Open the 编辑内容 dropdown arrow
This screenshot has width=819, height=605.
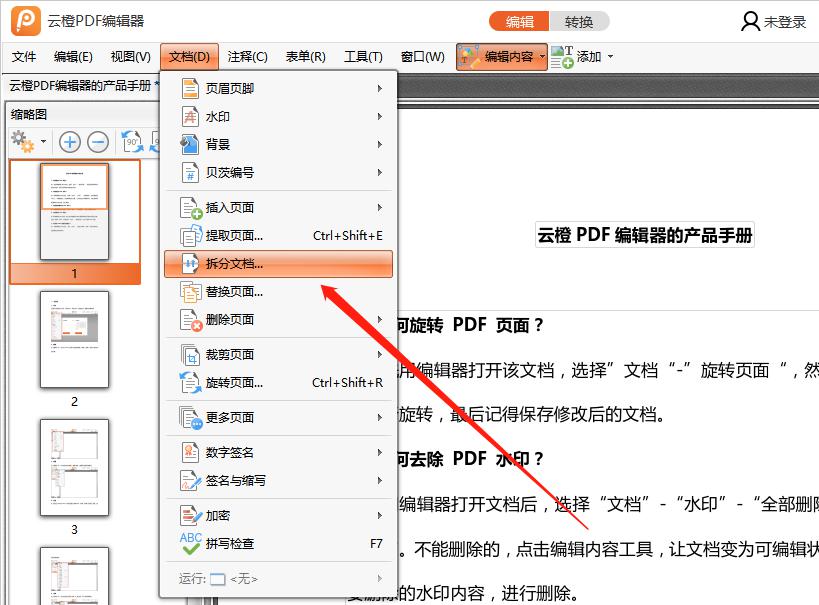point(542,56)
